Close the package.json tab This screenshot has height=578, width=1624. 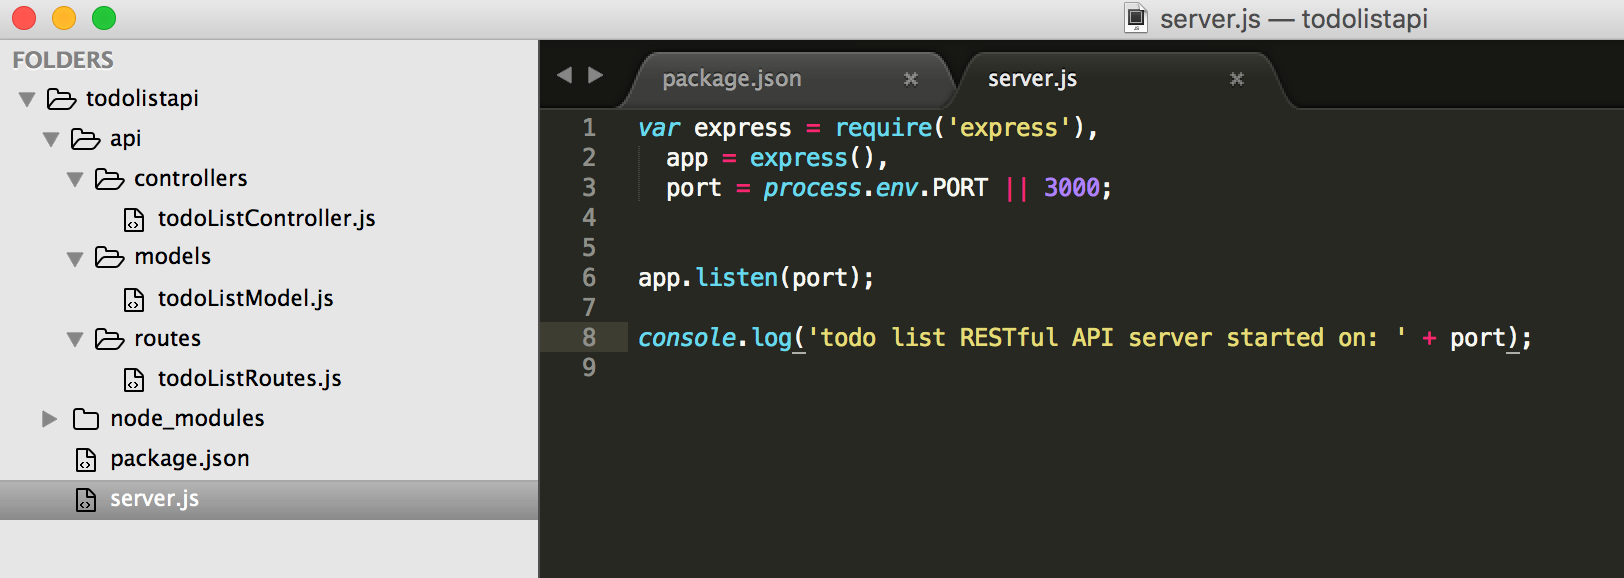(x=910, y=79)
